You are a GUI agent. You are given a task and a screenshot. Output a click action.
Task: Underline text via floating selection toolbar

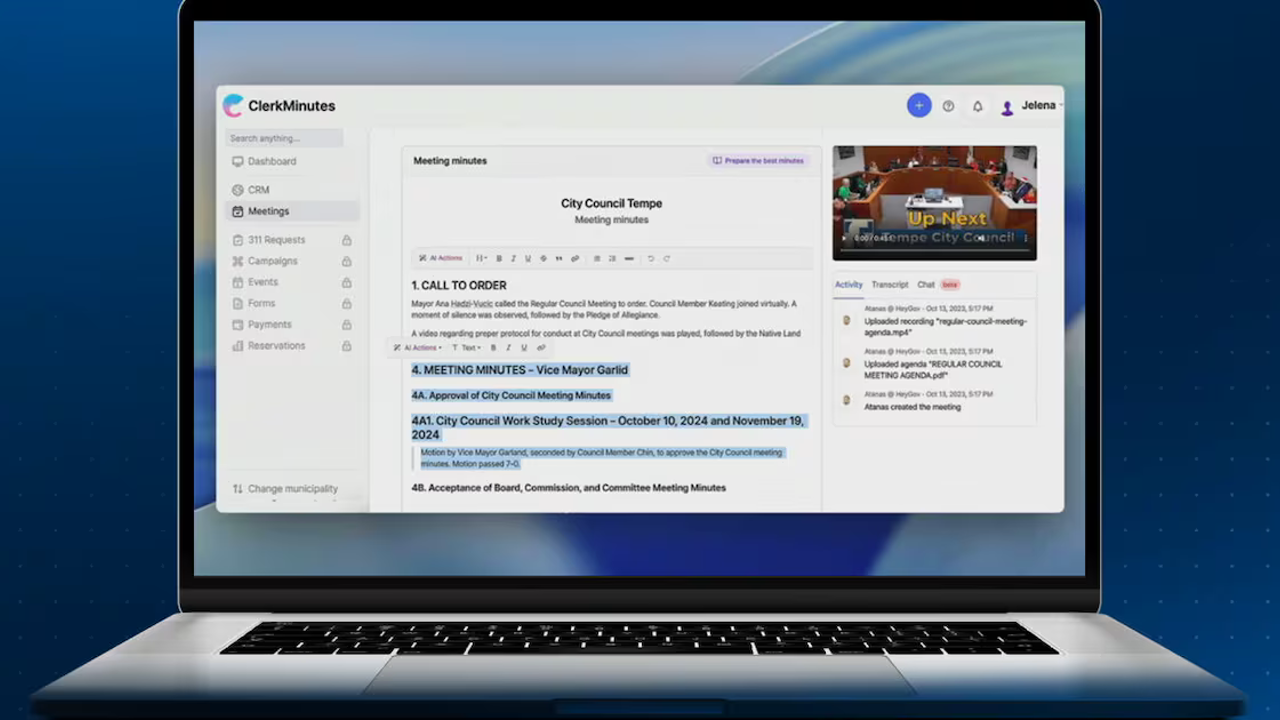[x=524, y=348]
